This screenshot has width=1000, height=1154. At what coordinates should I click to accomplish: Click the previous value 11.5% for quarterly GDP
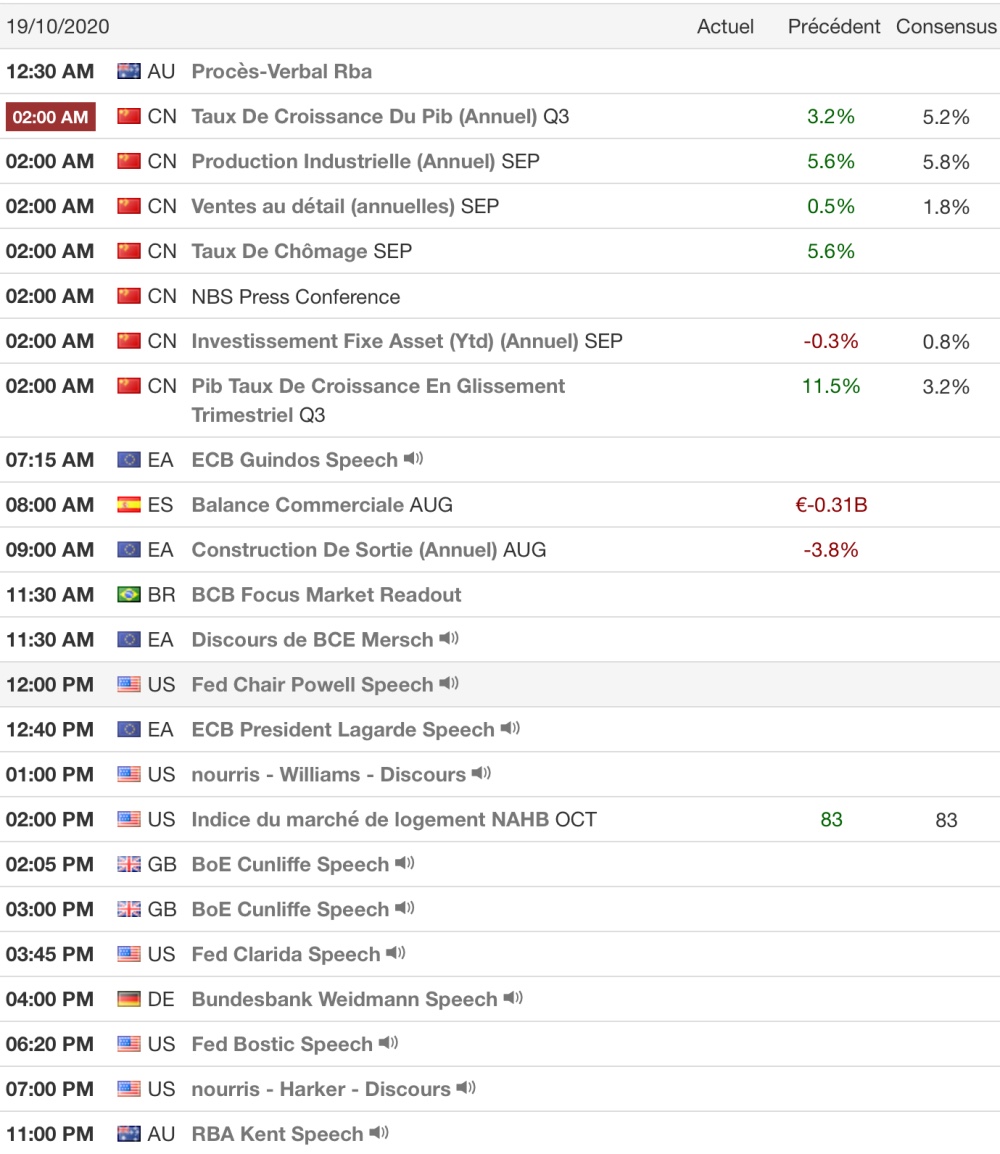click(831, 386)
